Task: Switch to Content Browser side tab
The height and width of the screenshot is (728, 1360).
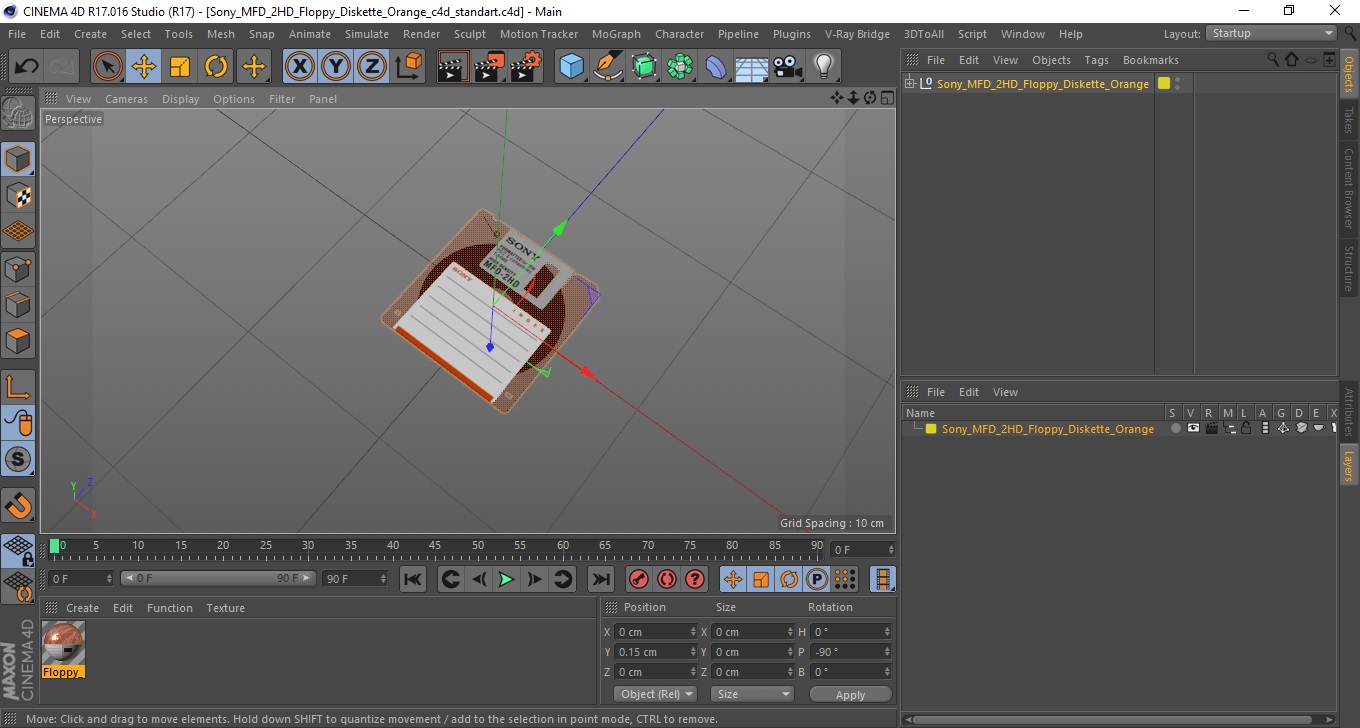Action: (x=1349, y=188)
